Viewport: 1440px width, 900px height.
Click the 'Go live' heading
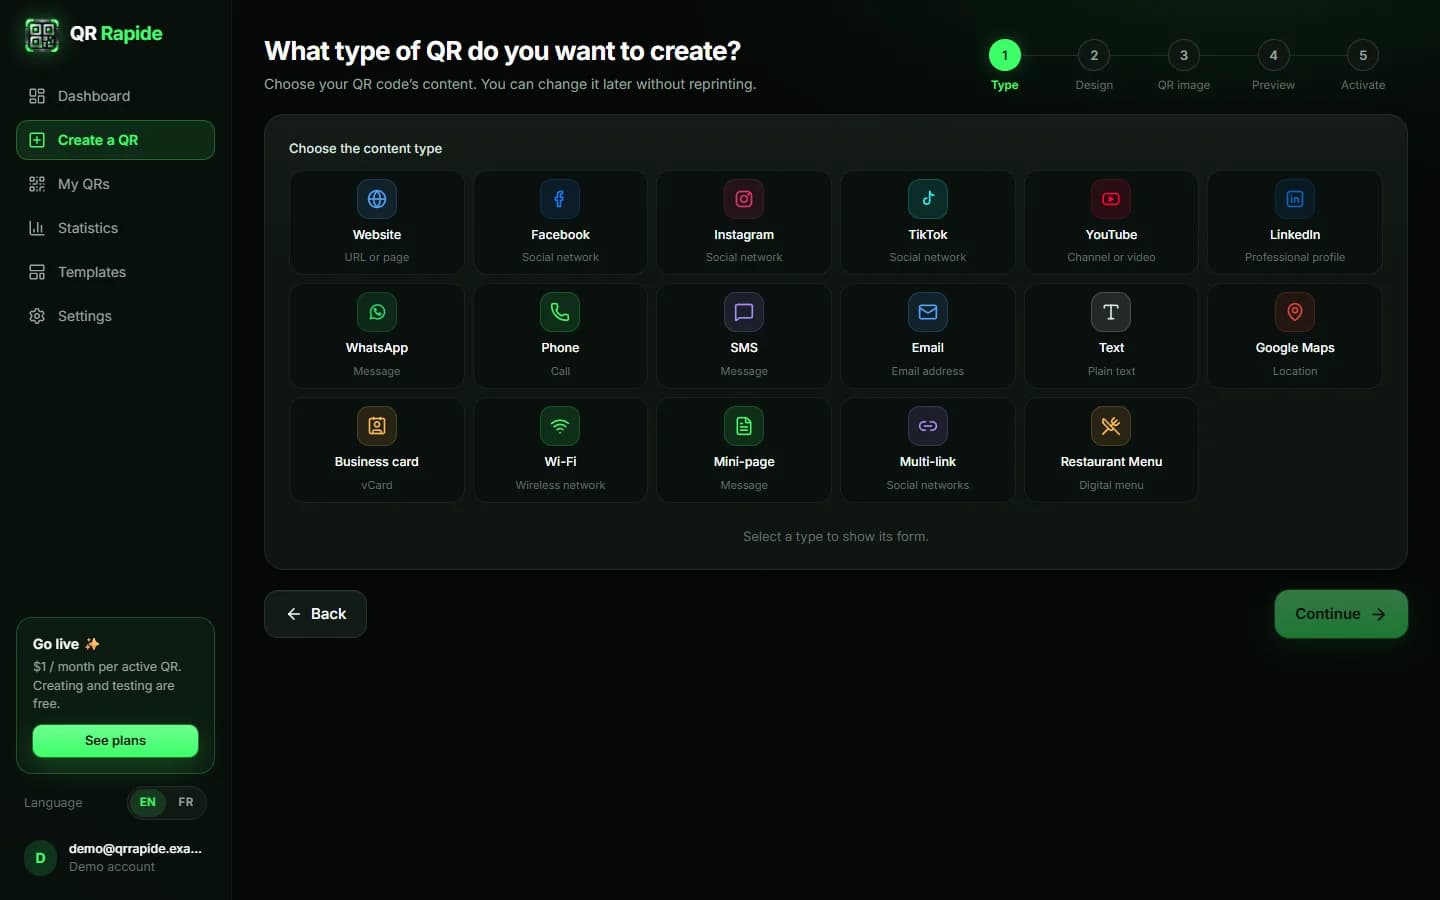coord(66,644)
